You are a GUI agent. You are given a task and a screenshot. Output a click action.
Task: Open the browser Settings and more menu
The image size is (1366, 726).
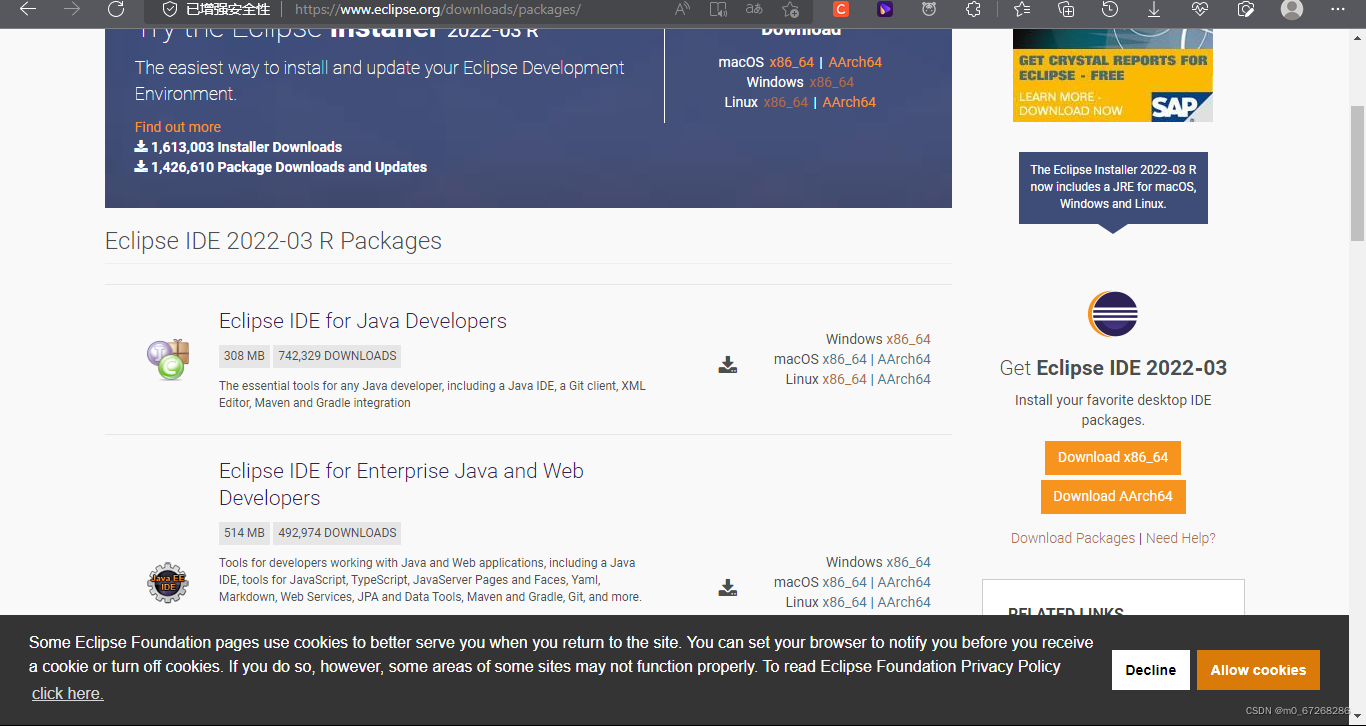pos(1338,9)
